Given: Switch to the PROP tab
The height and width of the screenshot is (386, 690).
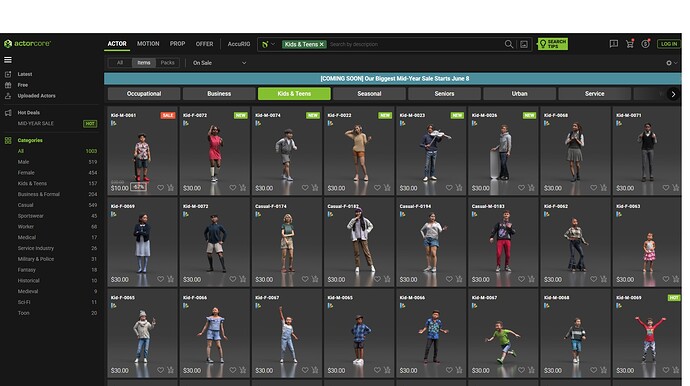Looking at the screenshot, I should pos(177,44).
